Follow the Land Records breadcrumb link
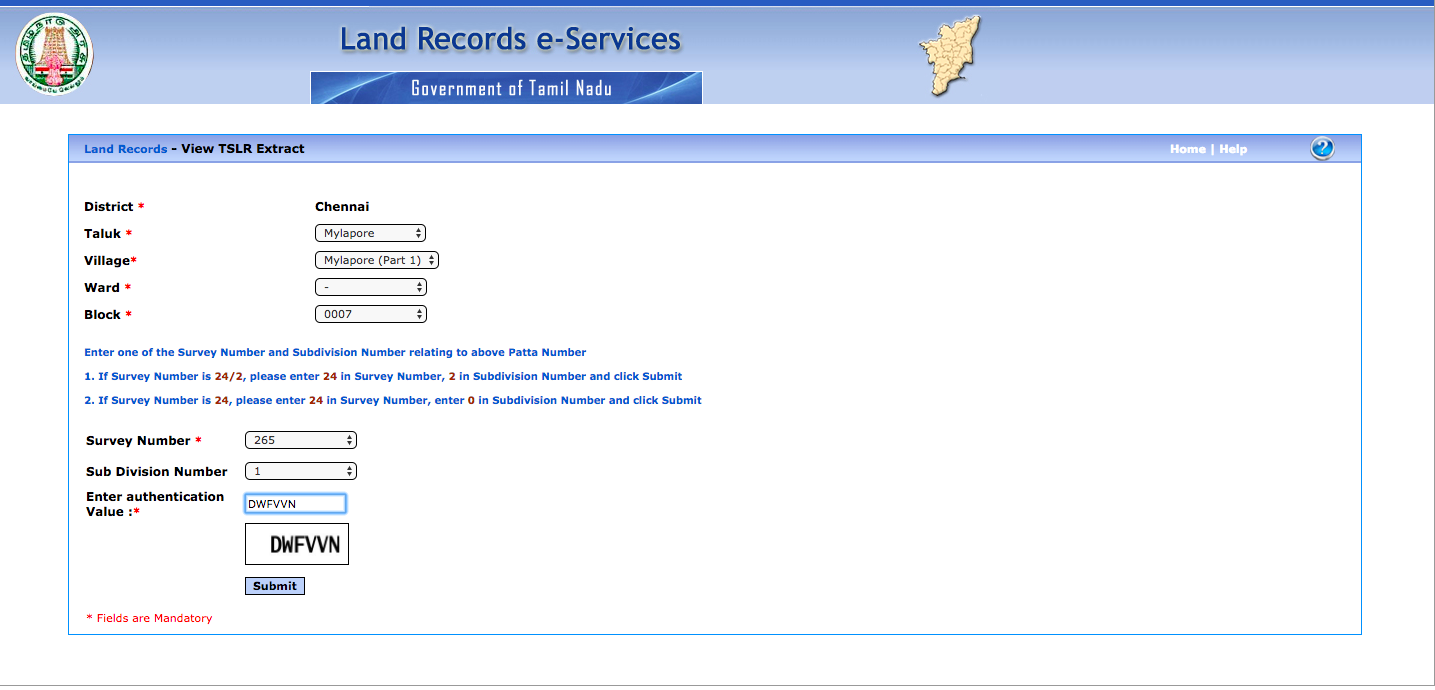This screenshot has height=690, width=1435. (125, 149)
